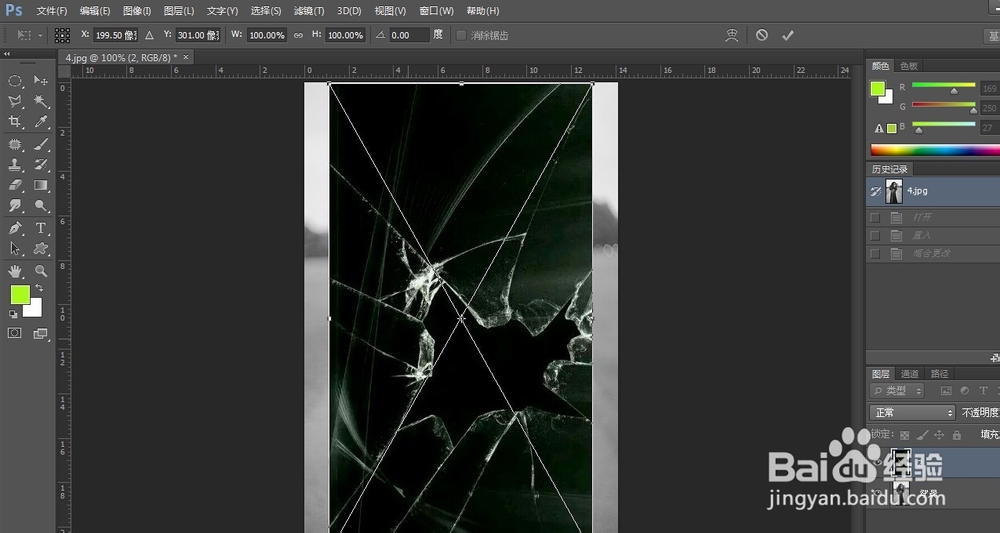Open the 滤镜(T) menu
1000x533 pixels.
click(309, 11)
